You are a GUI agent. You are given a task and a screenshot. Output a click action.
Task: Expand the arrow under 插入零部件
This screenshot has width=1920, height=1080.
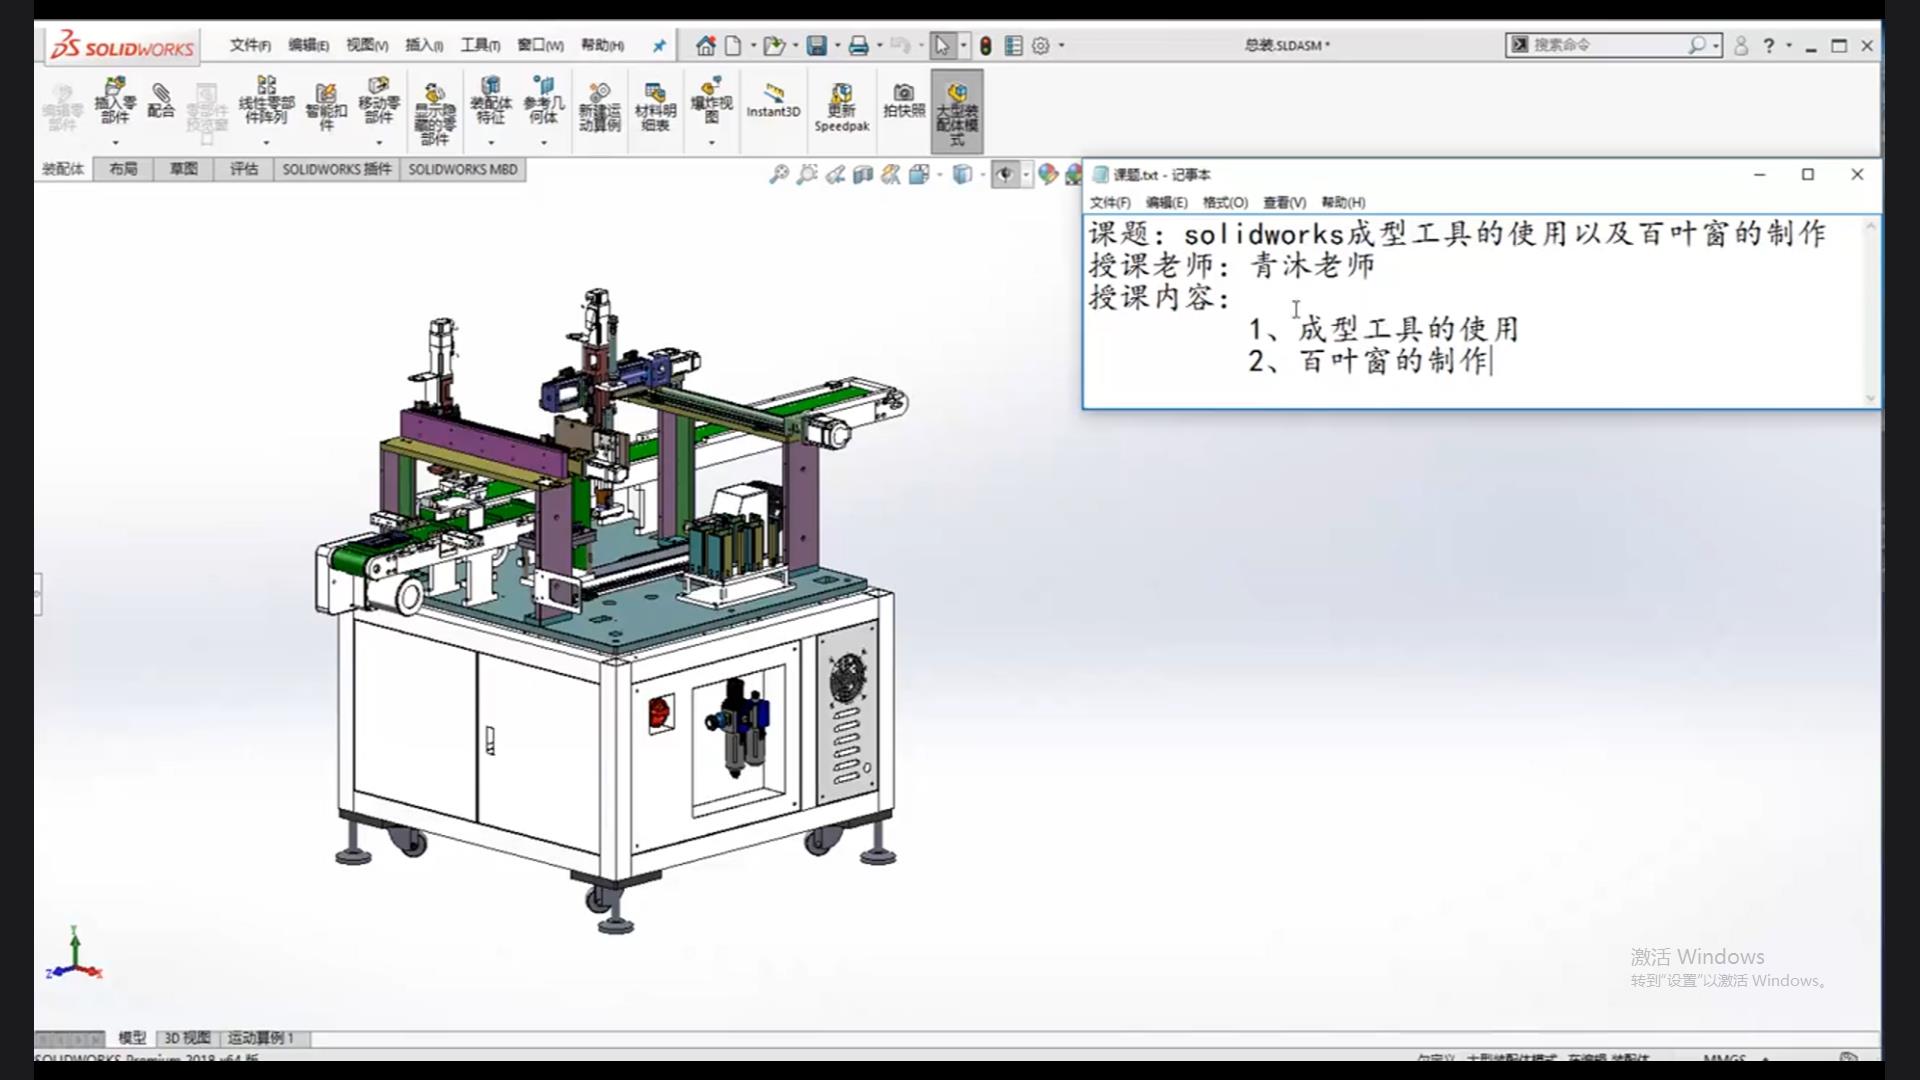[x=115, y=142]
